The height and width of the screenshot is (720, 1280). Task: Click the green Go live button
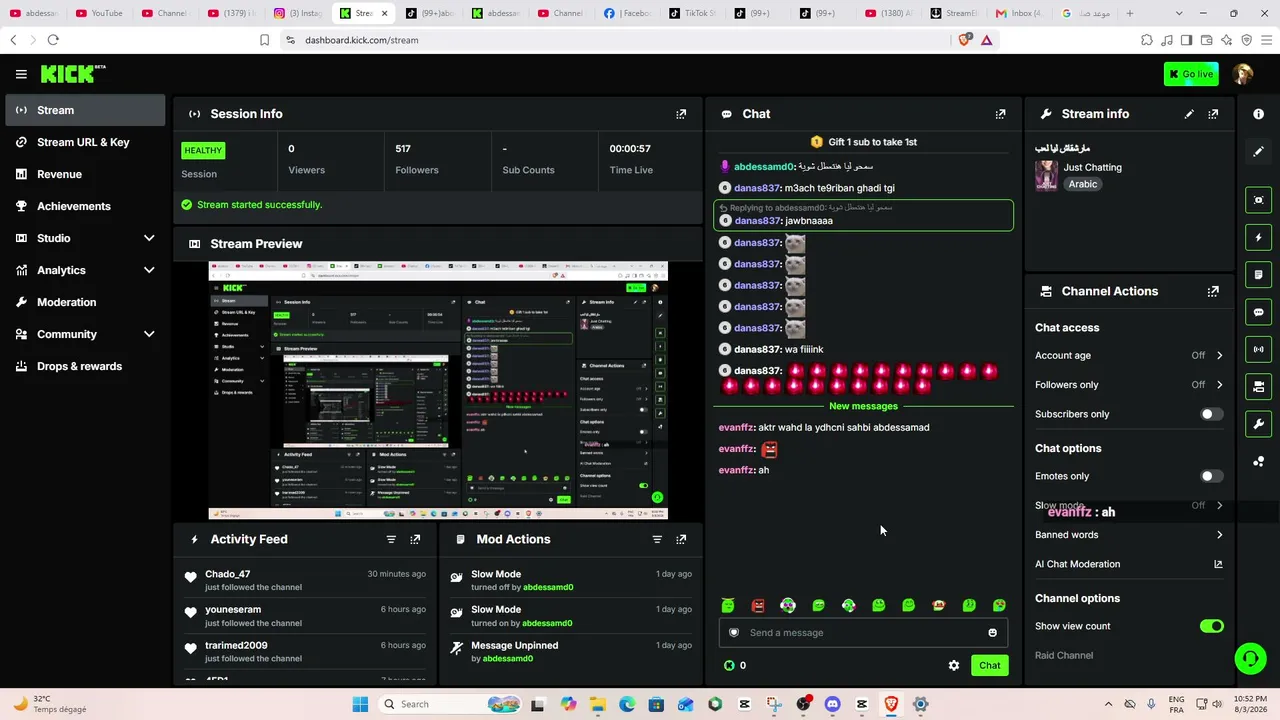(x=1191, y=74)
